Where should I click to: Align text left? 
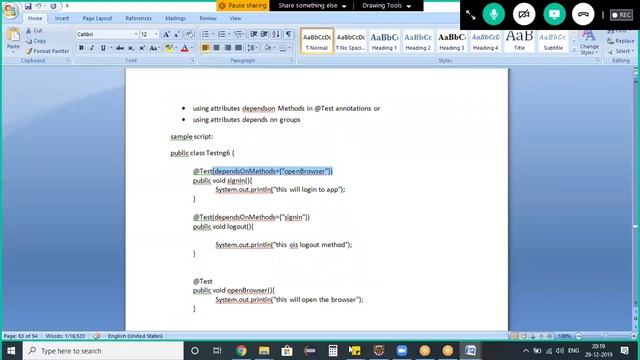pyautogui.click(x=205, y=48)
